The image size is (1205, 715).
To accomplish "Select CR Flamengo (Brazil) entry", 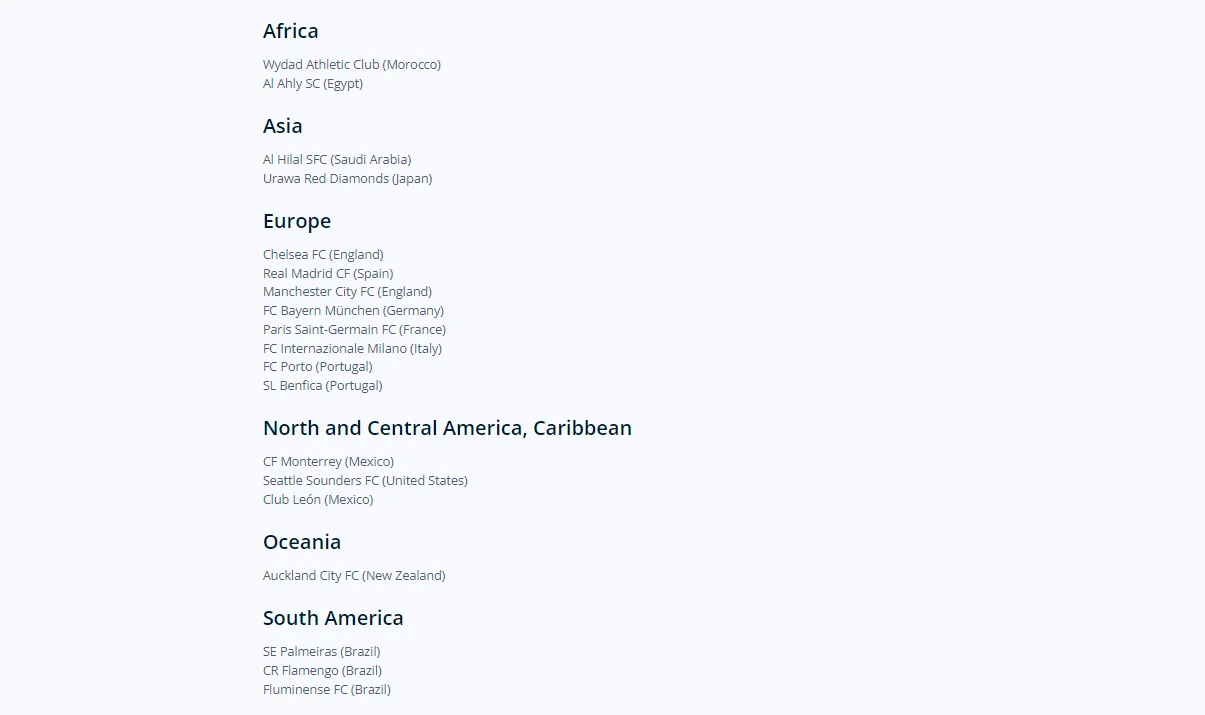I will tap(322, 671).
